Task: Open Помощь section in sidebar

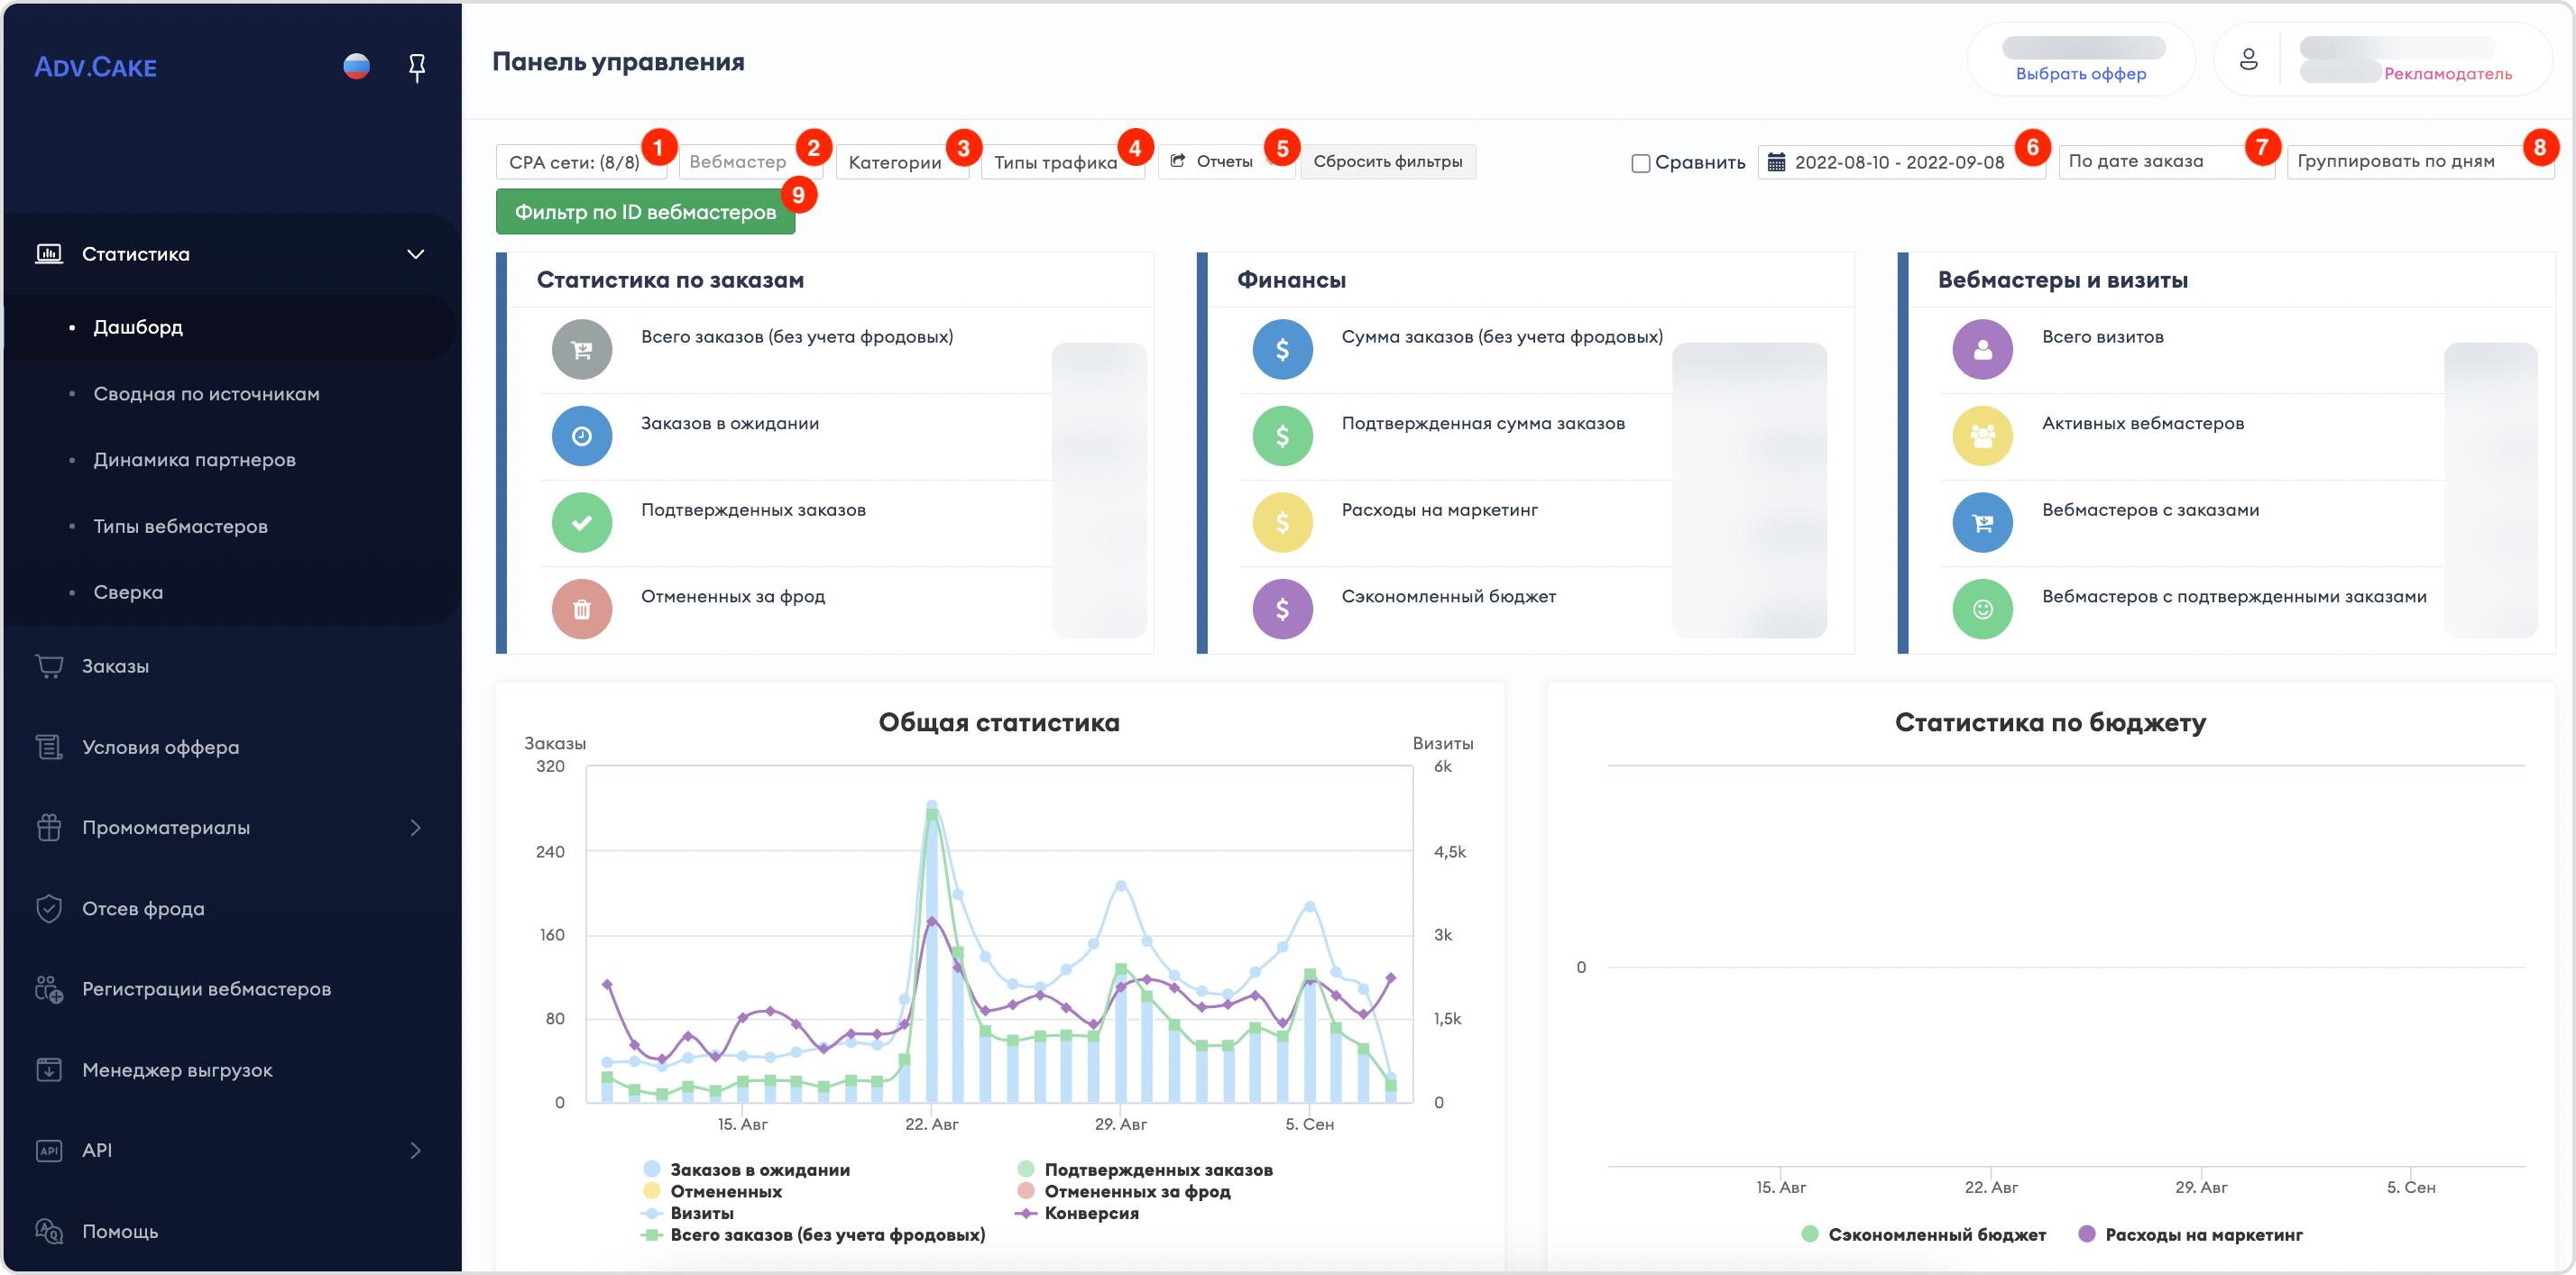Action: point(120,1231)
